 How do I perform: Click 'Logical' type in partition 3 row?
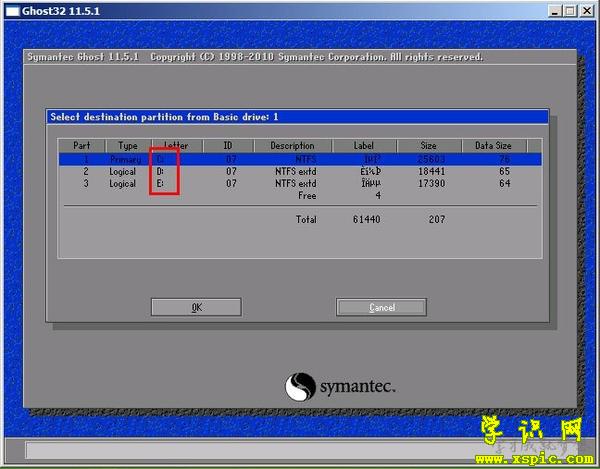tap(122, 184)
